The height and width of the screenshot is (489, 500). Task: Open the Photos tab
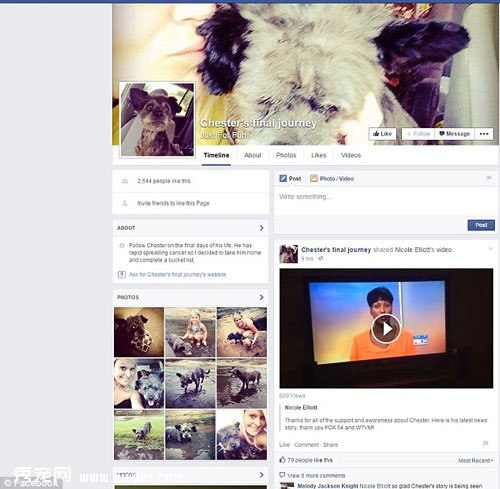[x=286, y=155]
